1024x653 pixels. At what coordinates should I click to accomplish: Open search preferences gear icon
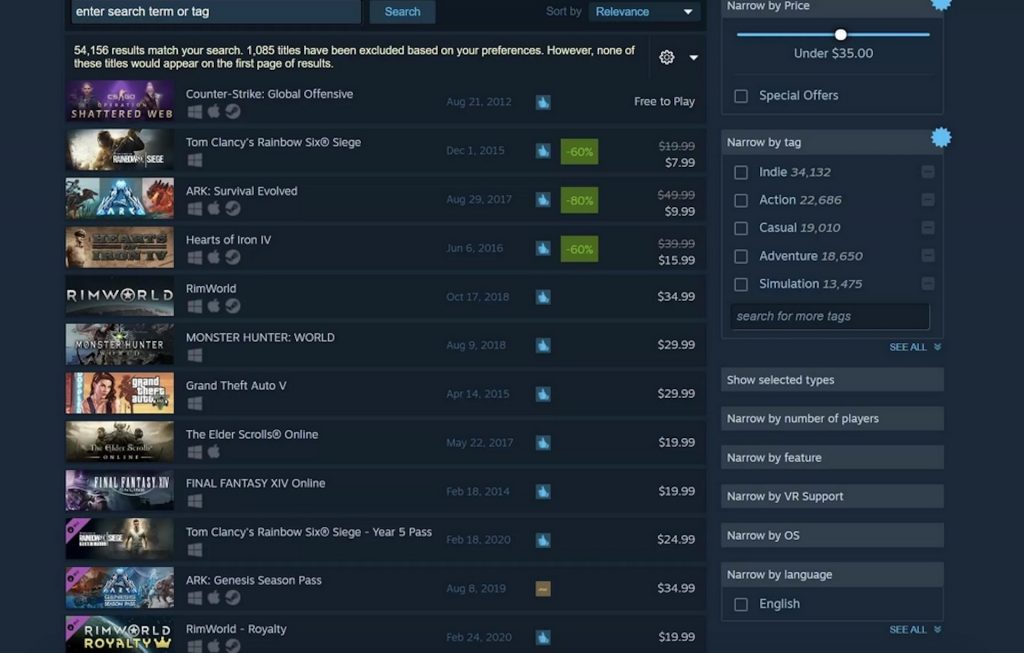click(x=666, y=57)
